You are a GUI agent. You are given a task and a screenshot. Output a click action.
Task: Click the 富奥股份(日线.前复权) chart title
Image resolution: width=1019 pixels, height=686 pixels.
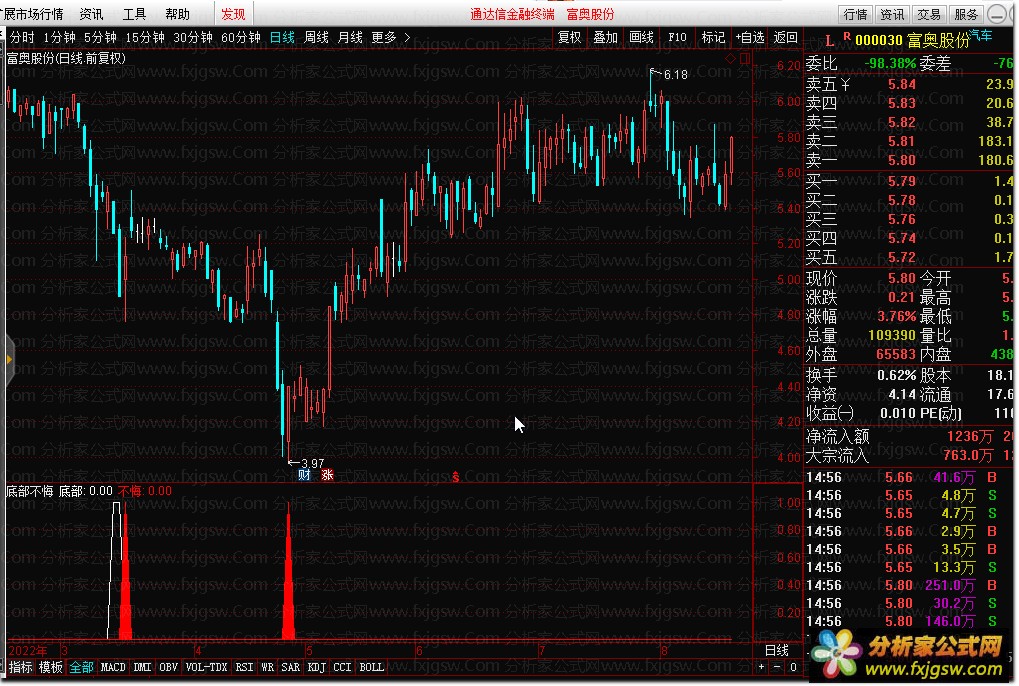click(x=66, y=58)
